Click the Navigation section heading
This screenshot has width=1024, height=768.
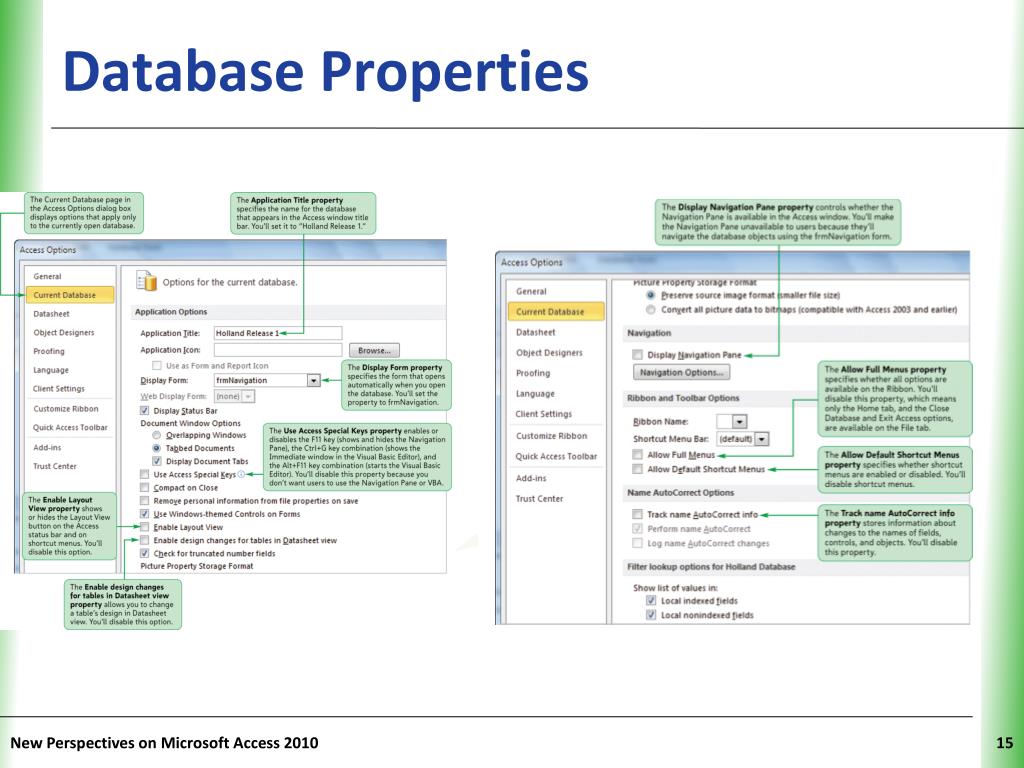tap(649, 333)
